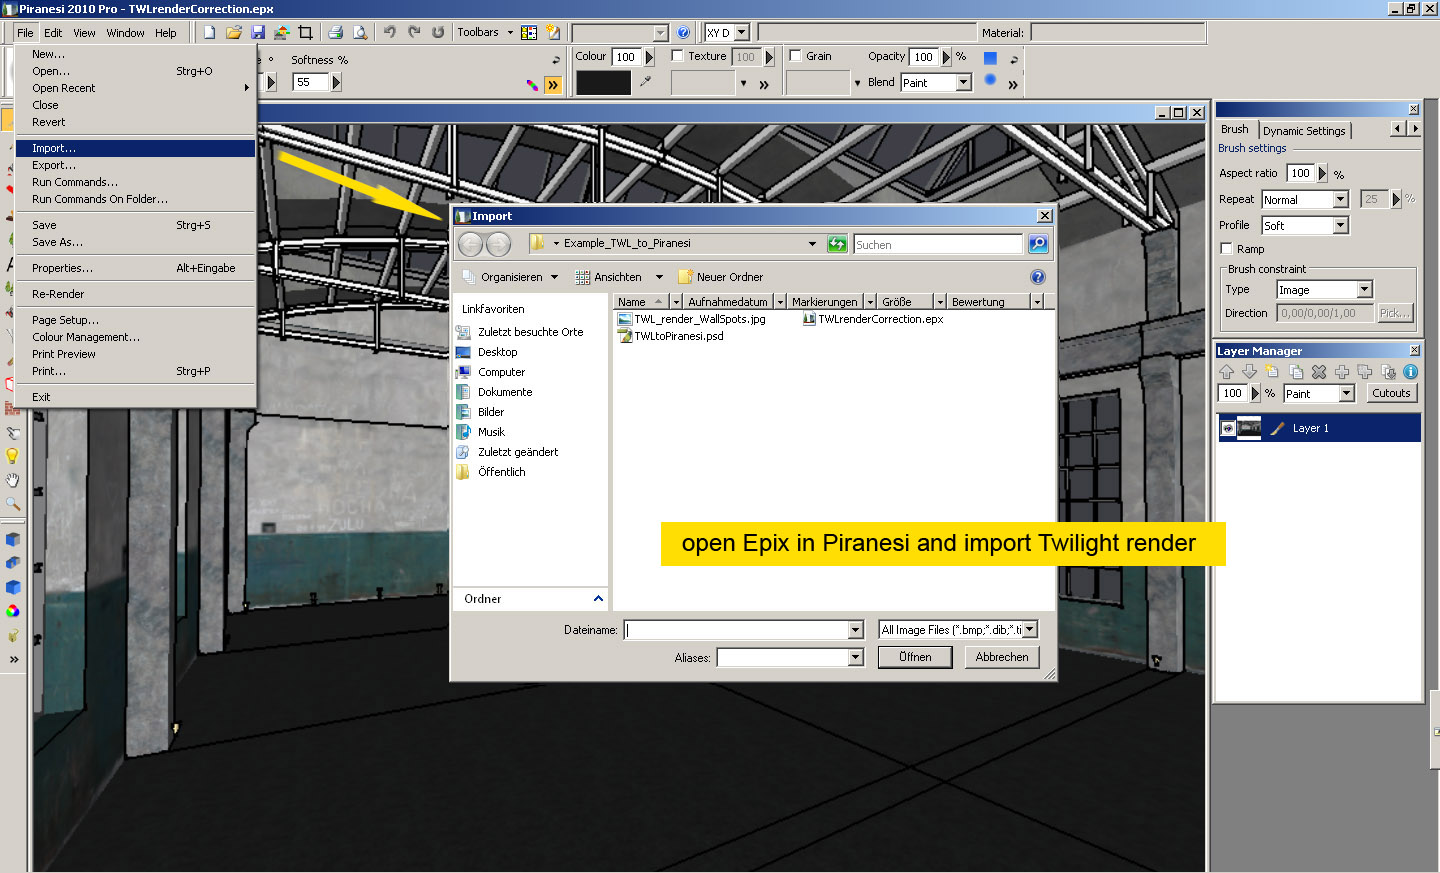
Task: Click the green refresh icon in Import dialog
Action: tap(837, 244)
